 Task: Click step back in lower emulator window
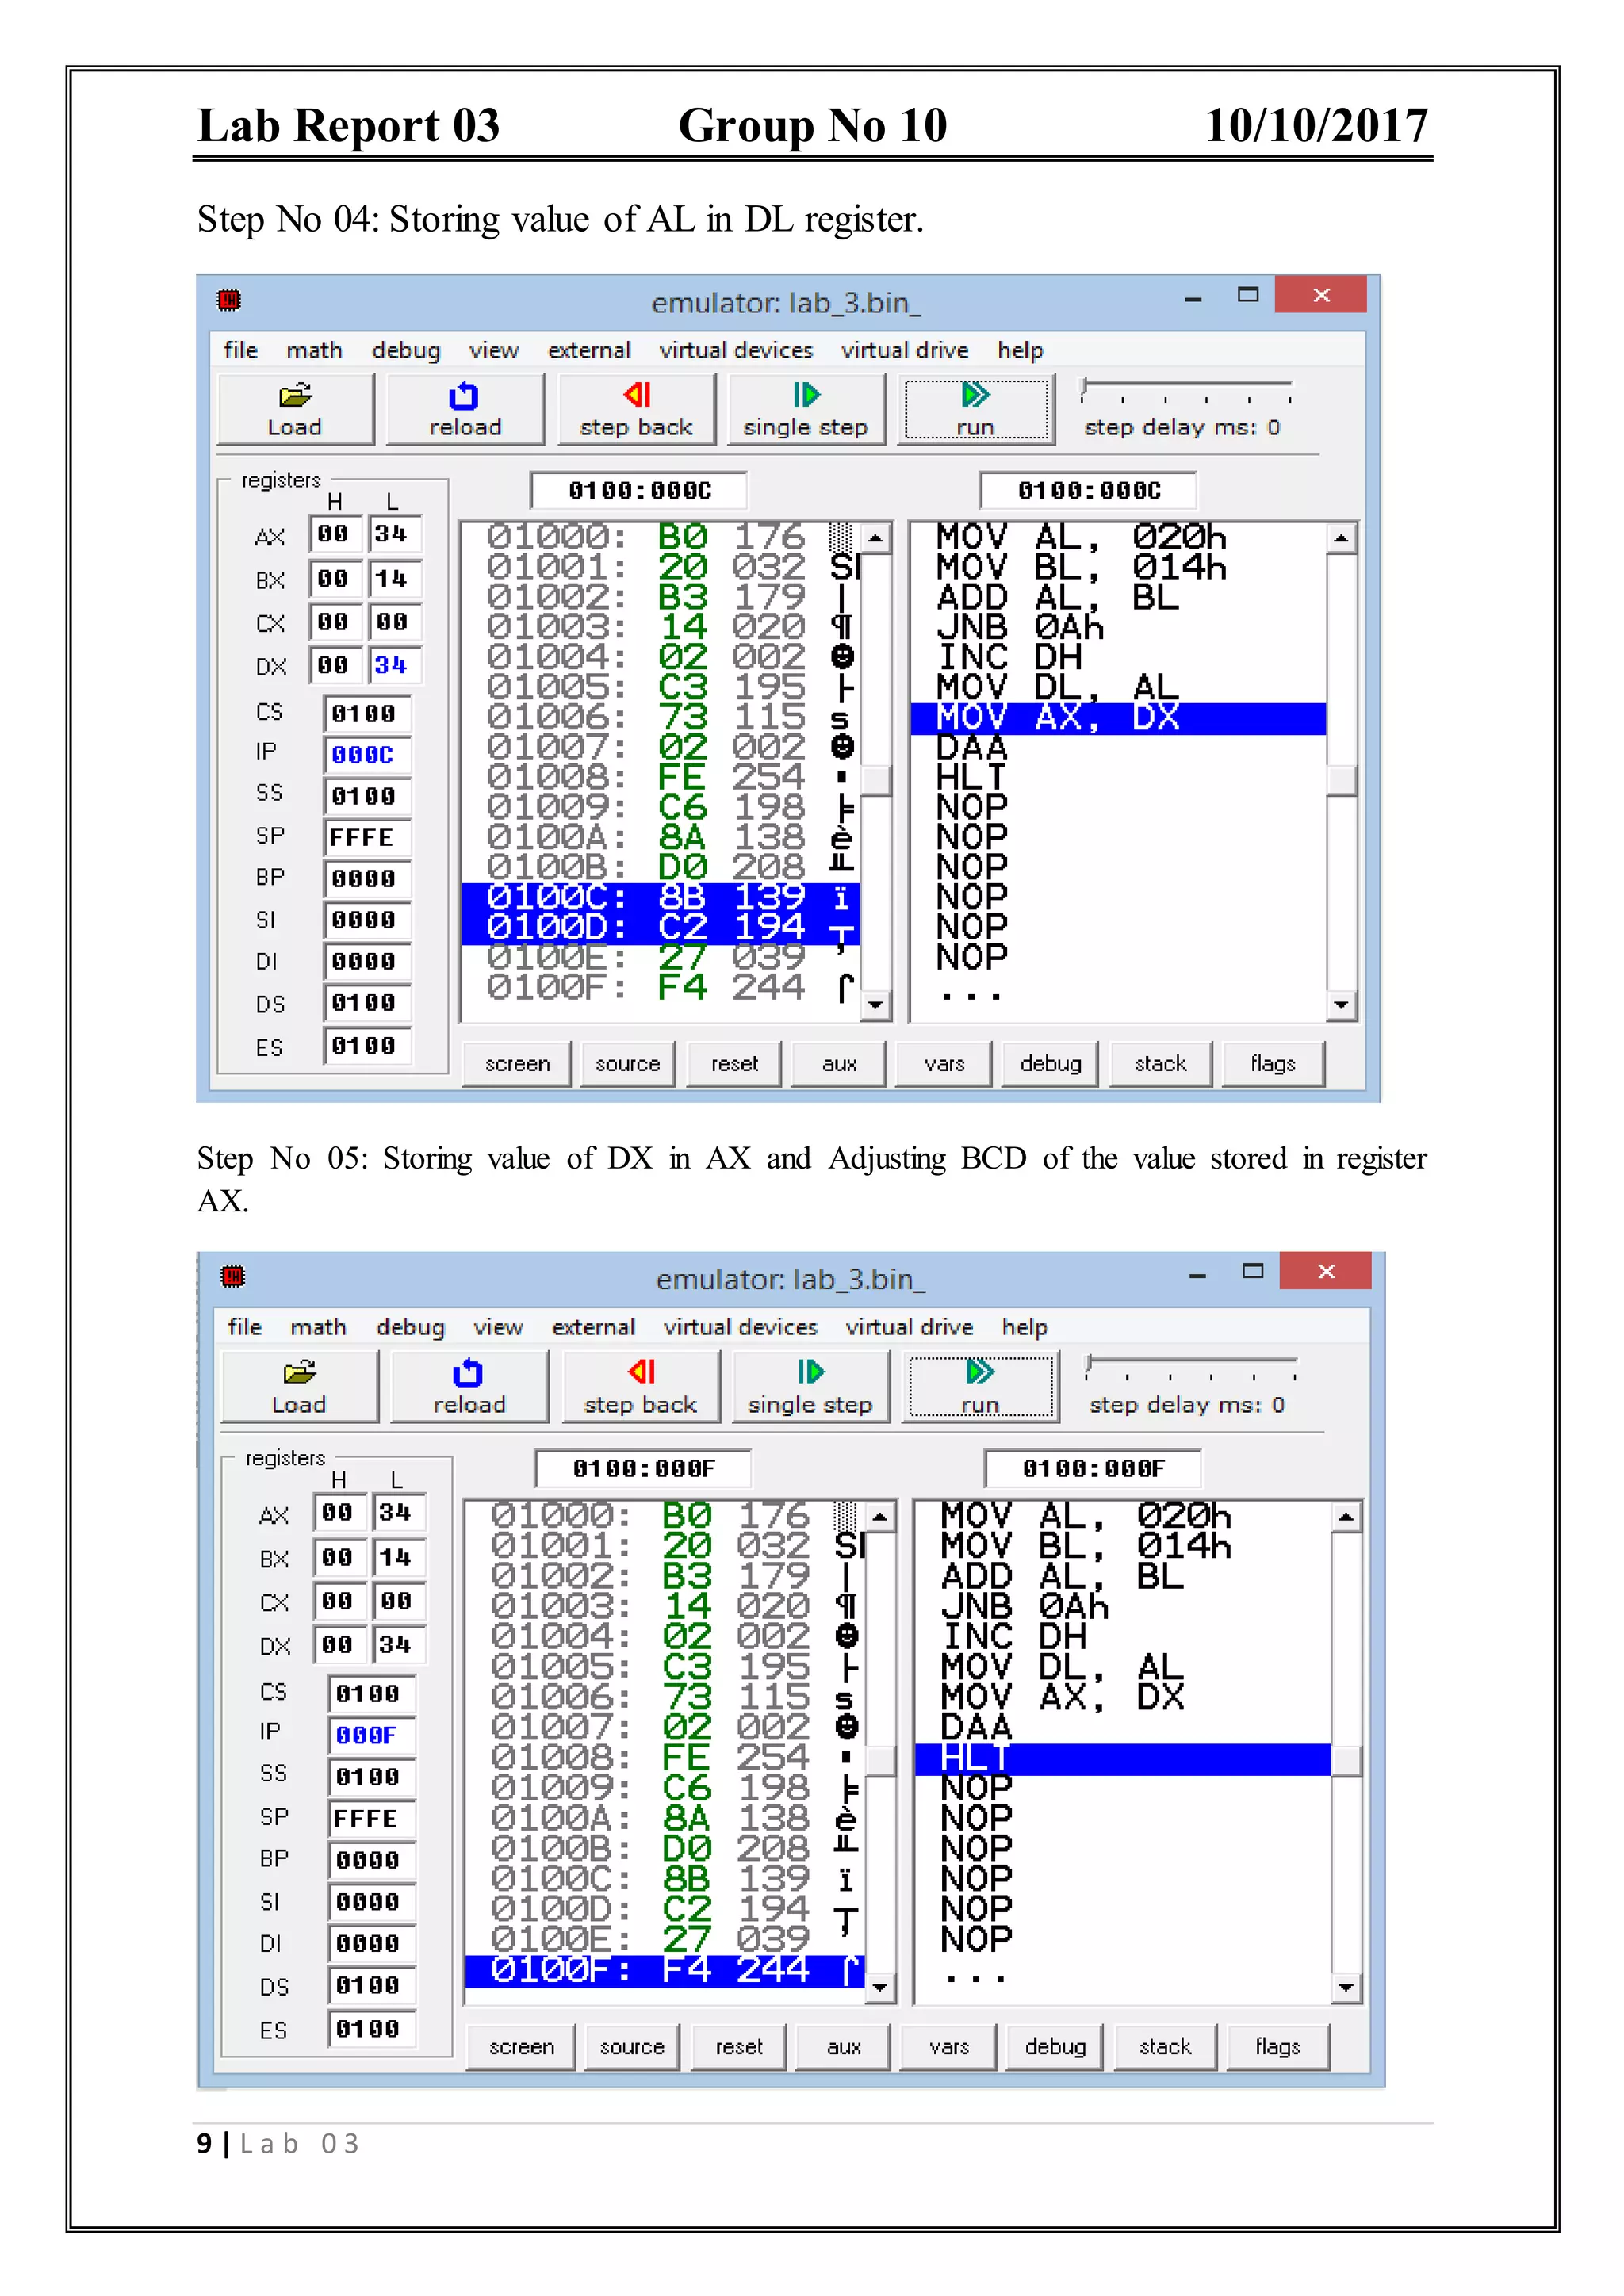[641, 1387]
